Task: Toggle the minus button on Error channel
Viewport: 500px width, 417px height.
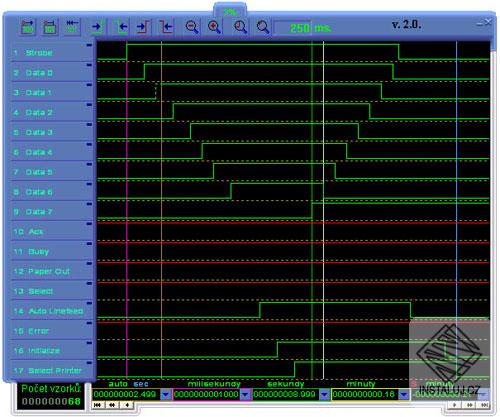Action: pyautogui.click(x=89, y=323)
